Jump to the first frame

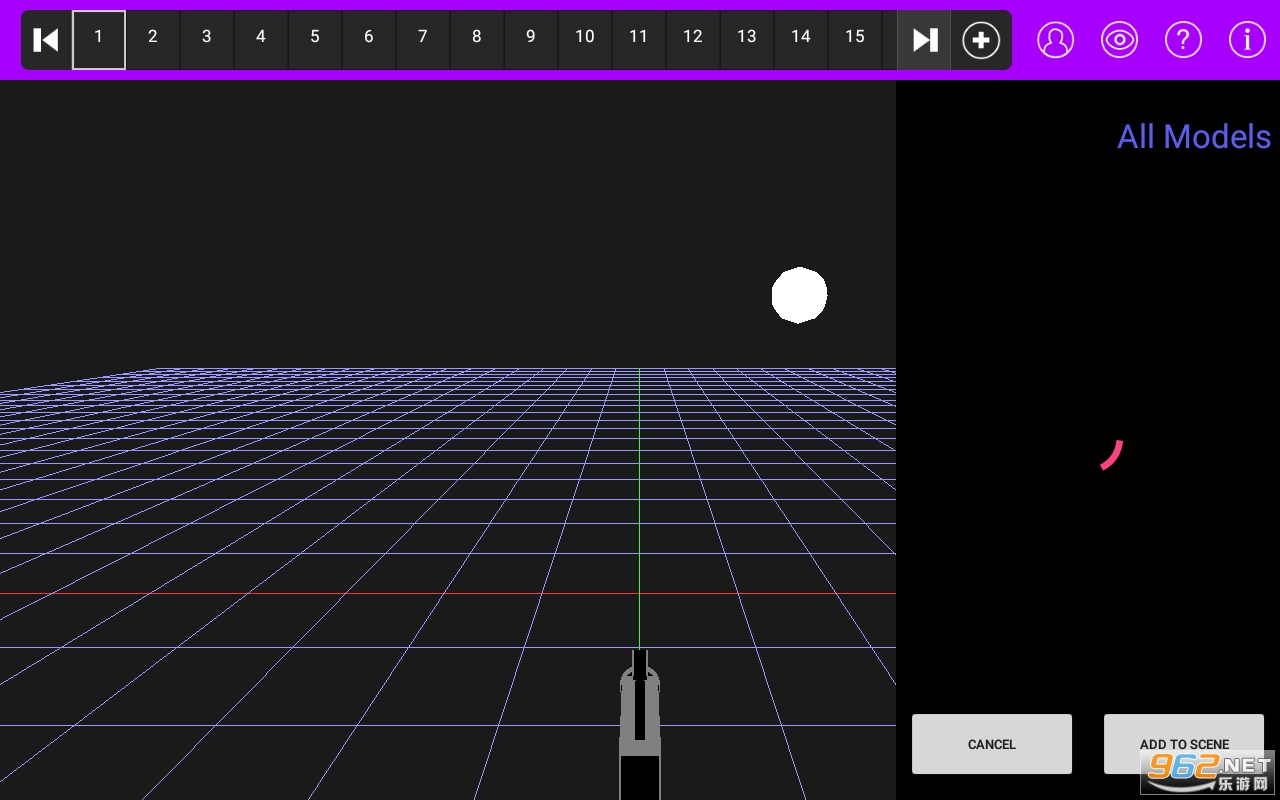coord(46,40)
